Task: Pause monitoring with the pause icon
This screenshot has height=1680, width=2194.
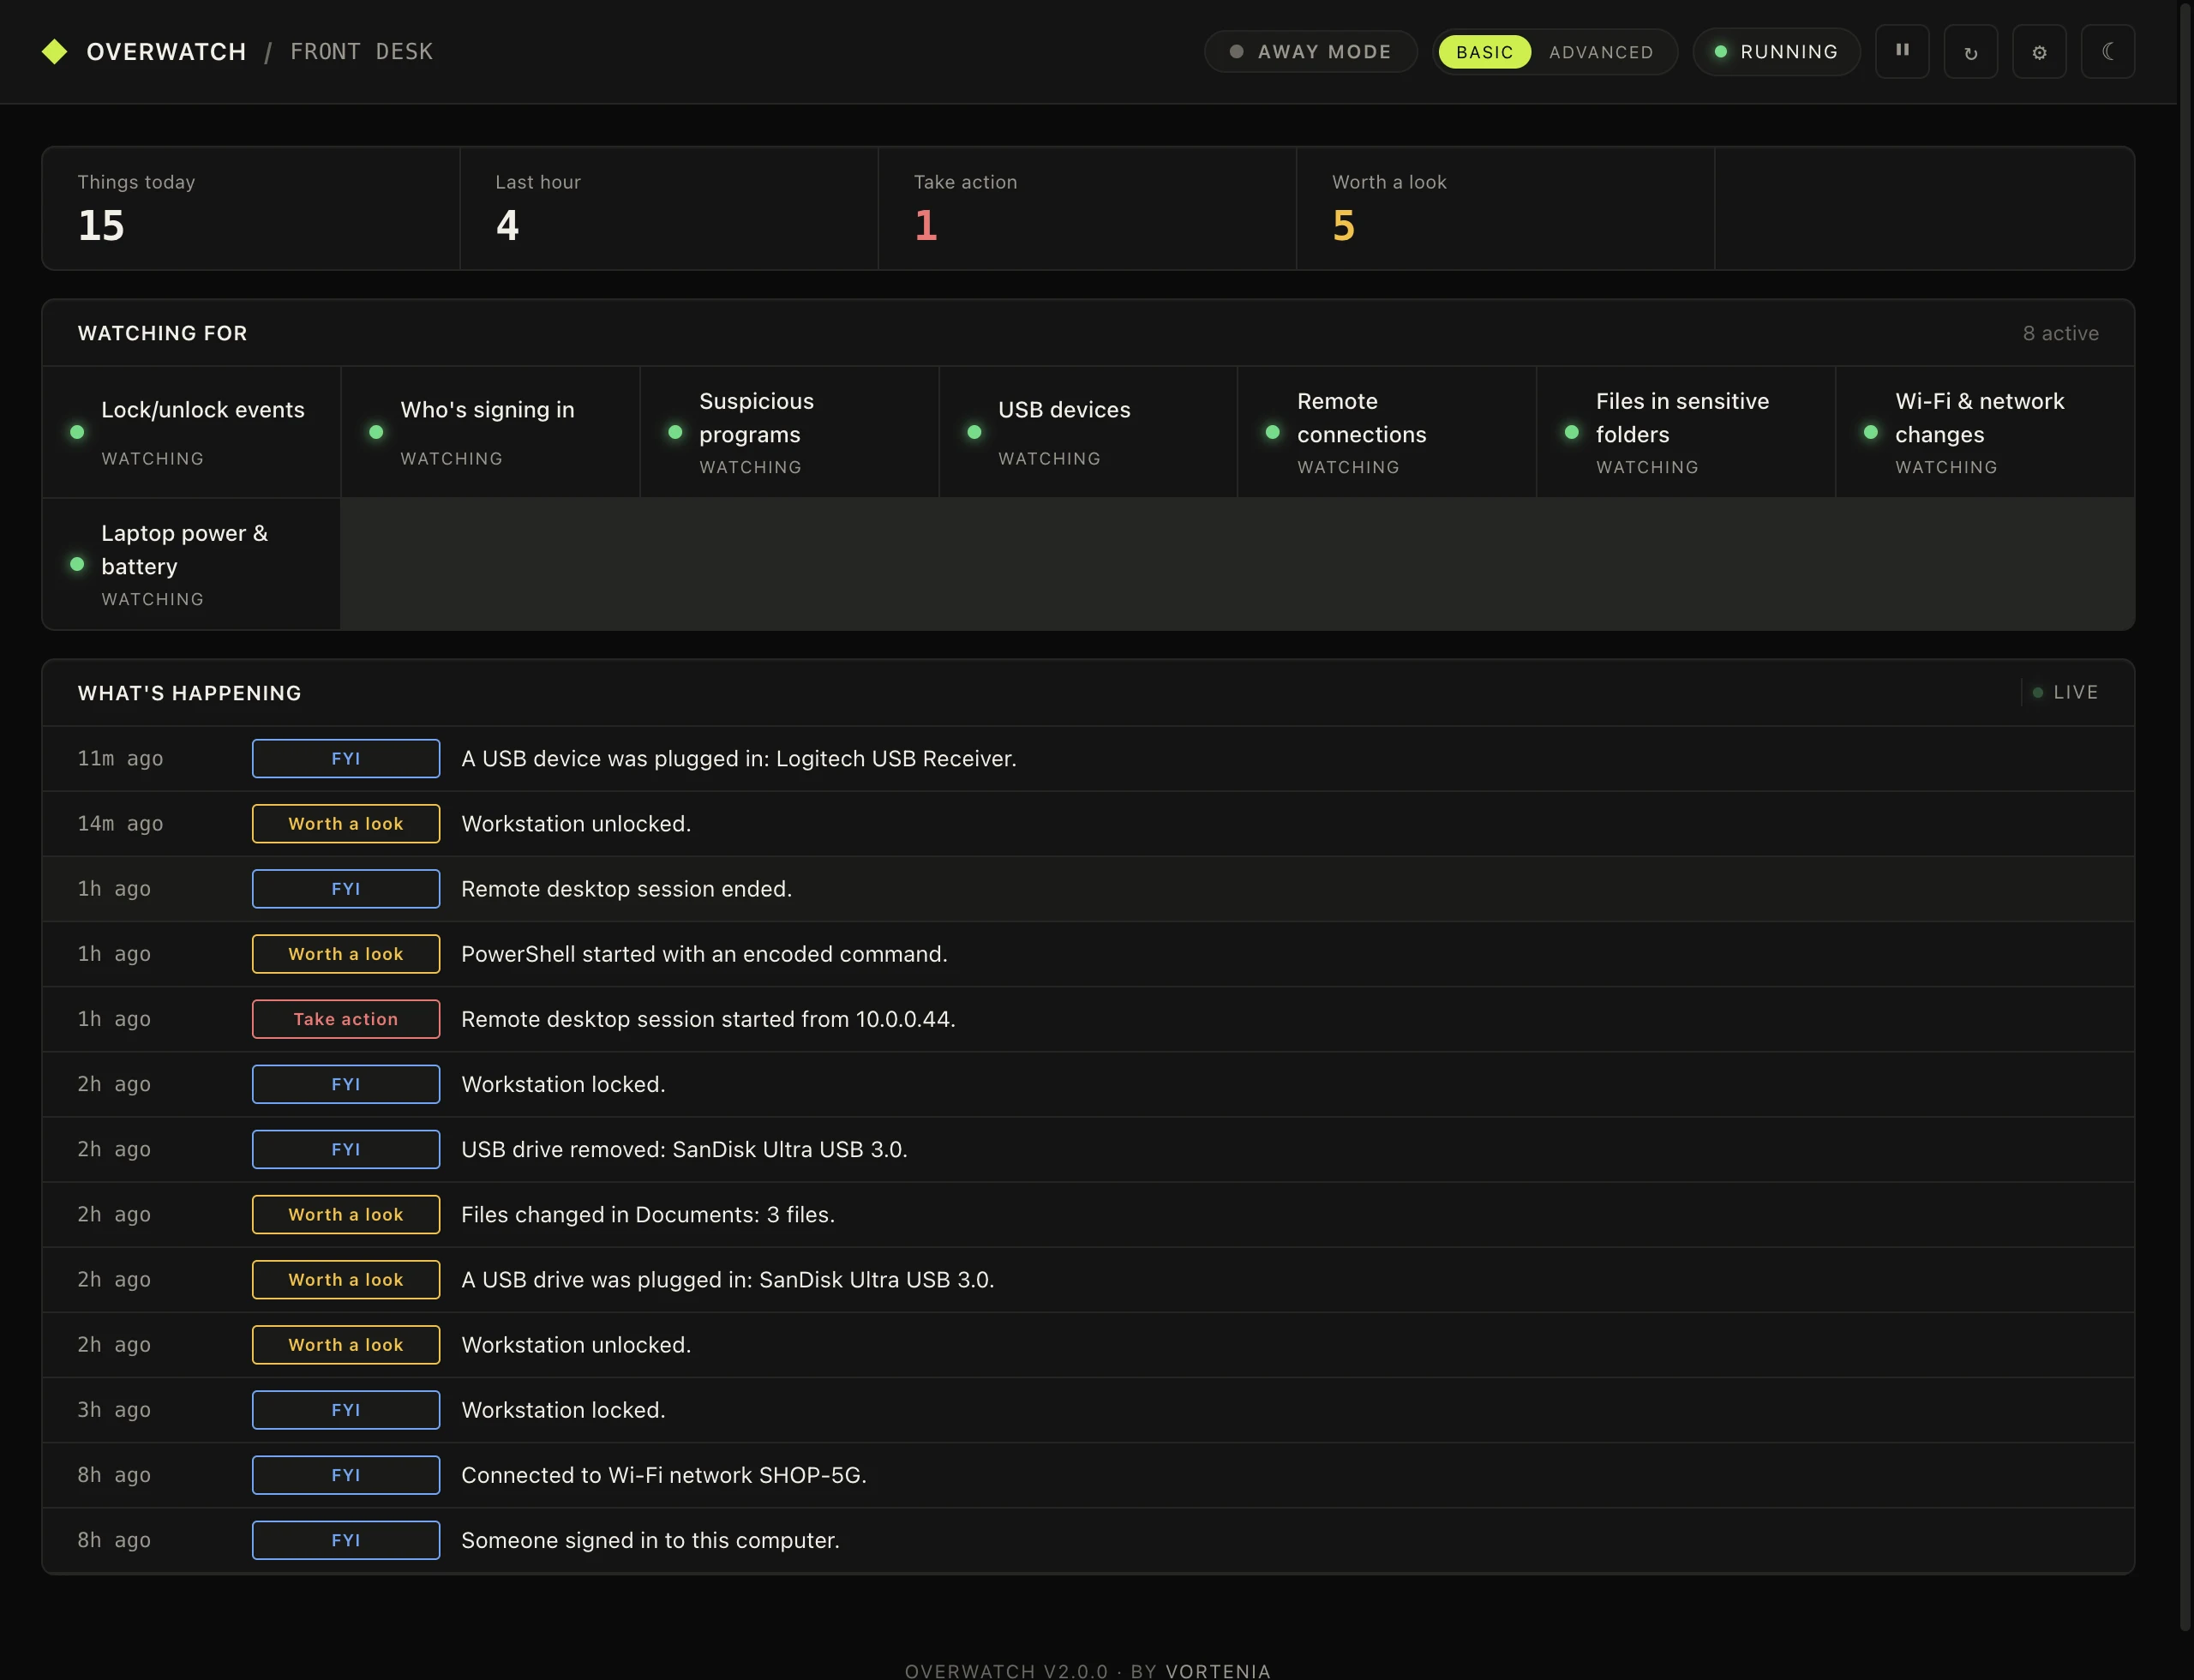Action: point(1902,51)
